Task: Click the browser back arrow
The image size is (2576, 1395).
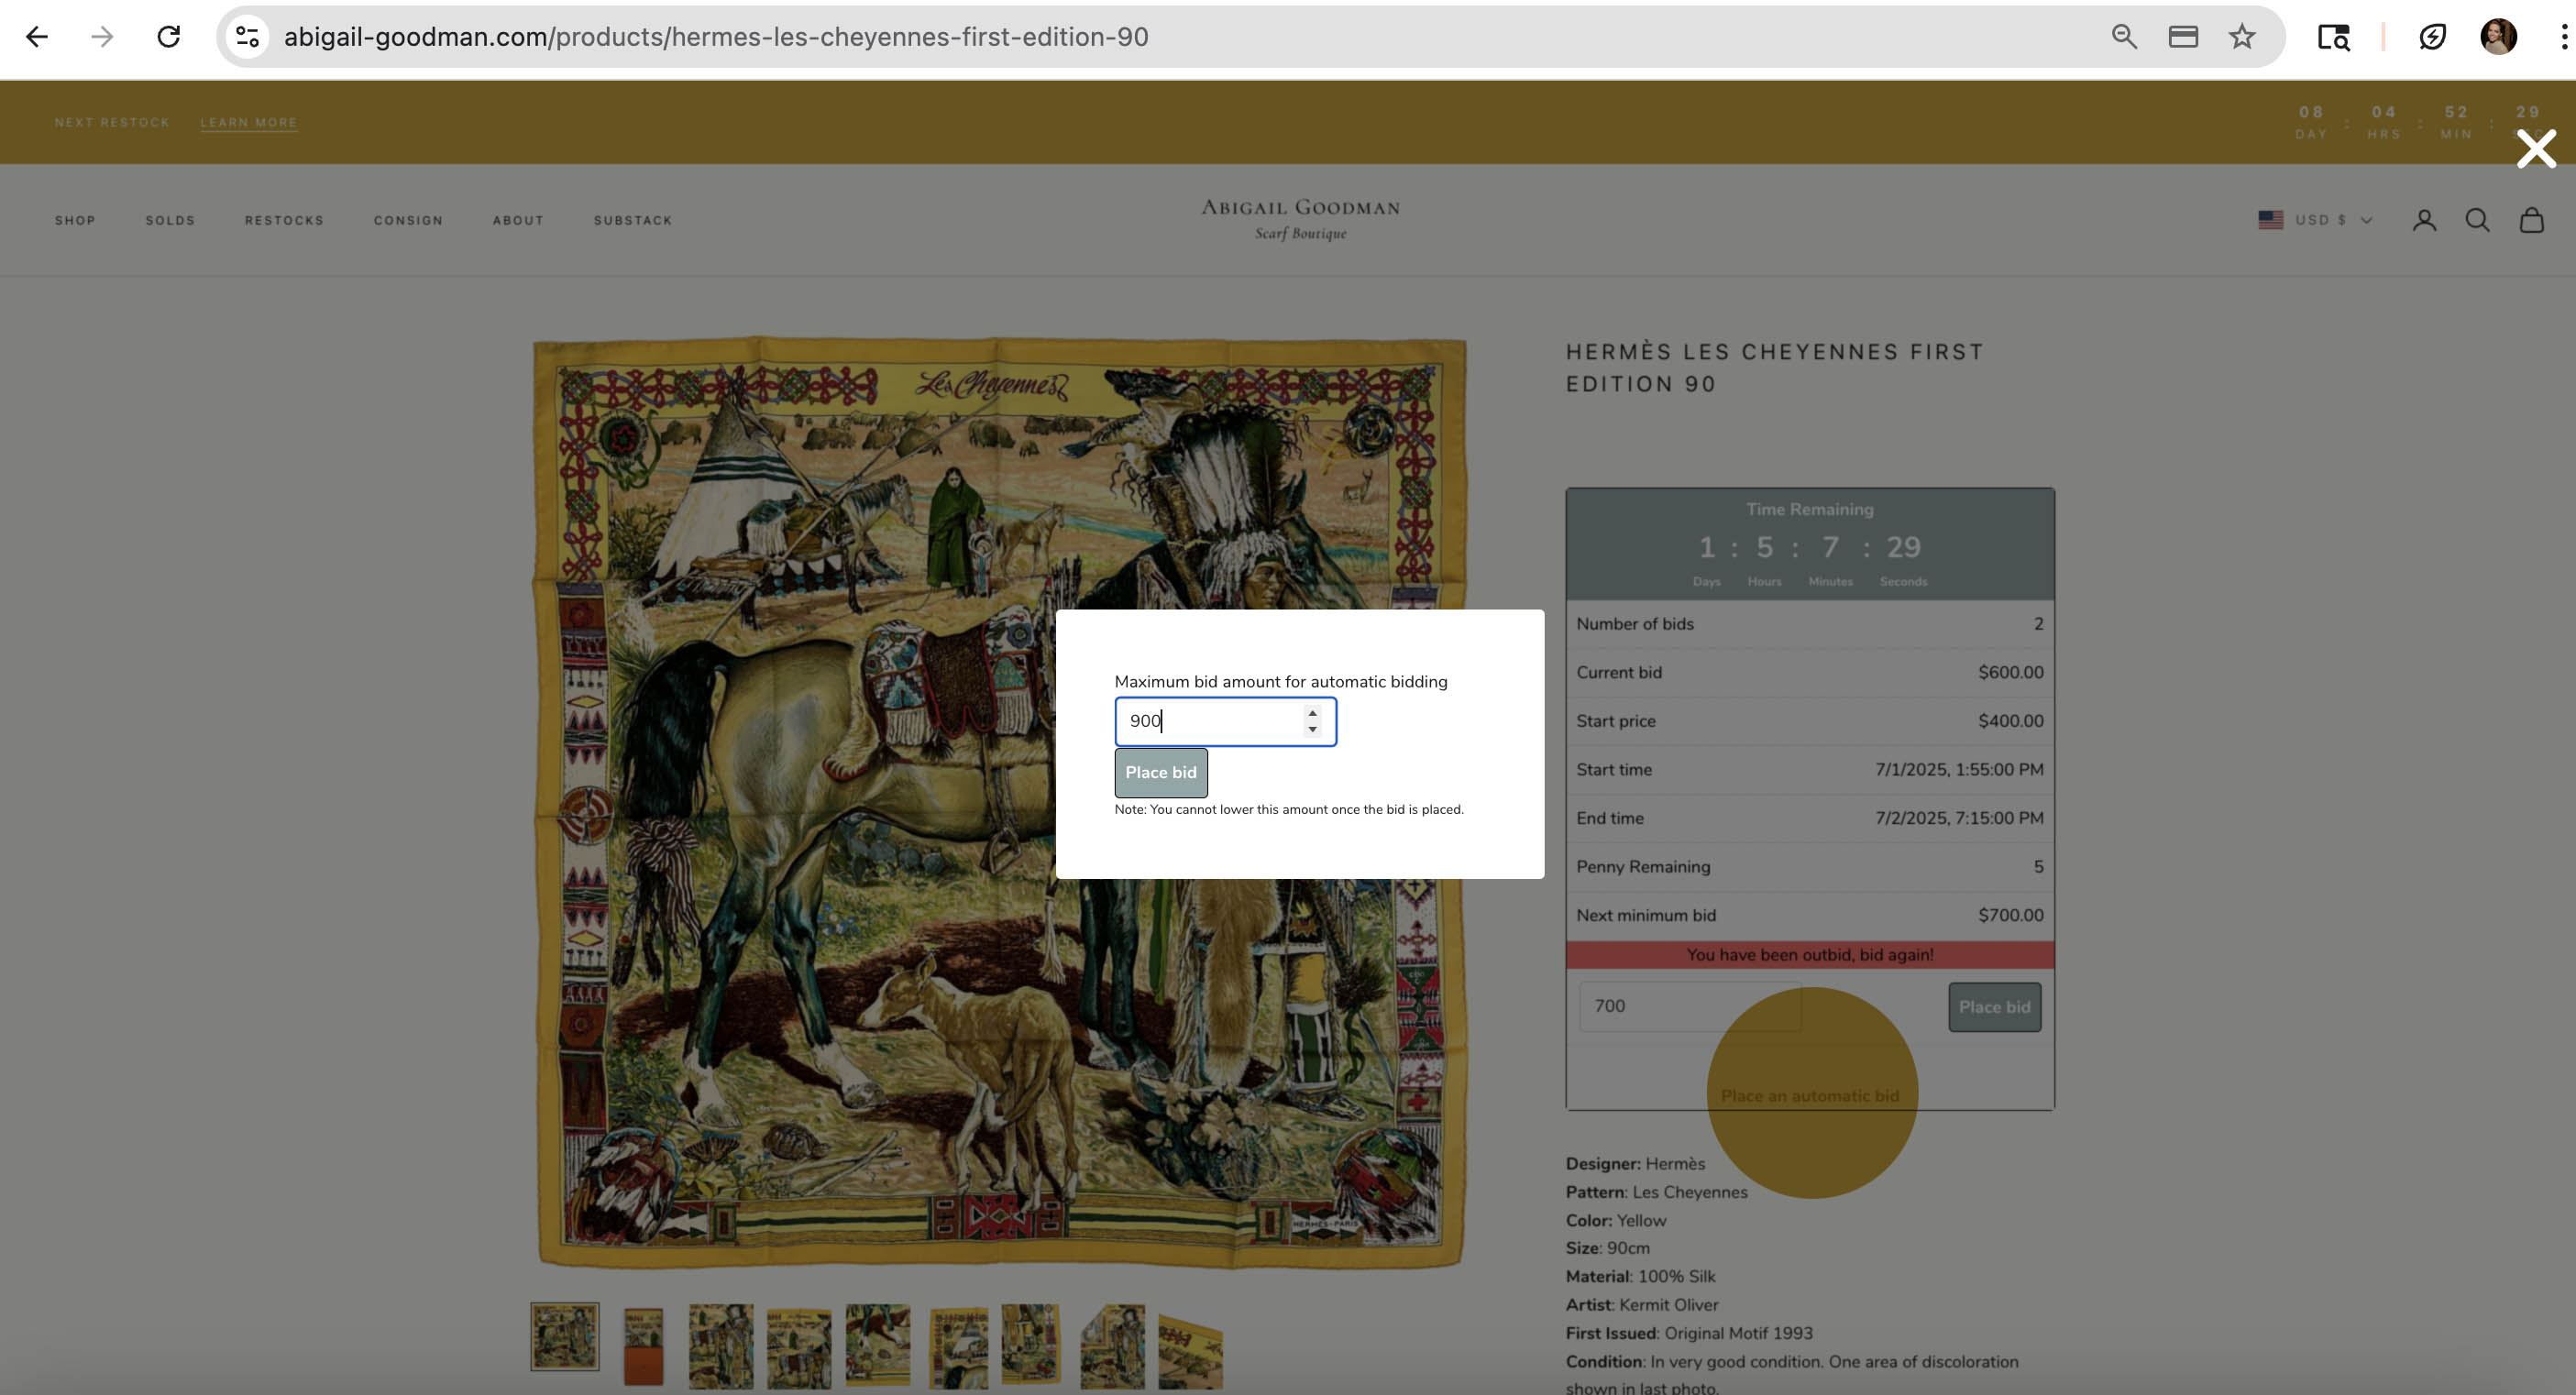Action: 37,37
